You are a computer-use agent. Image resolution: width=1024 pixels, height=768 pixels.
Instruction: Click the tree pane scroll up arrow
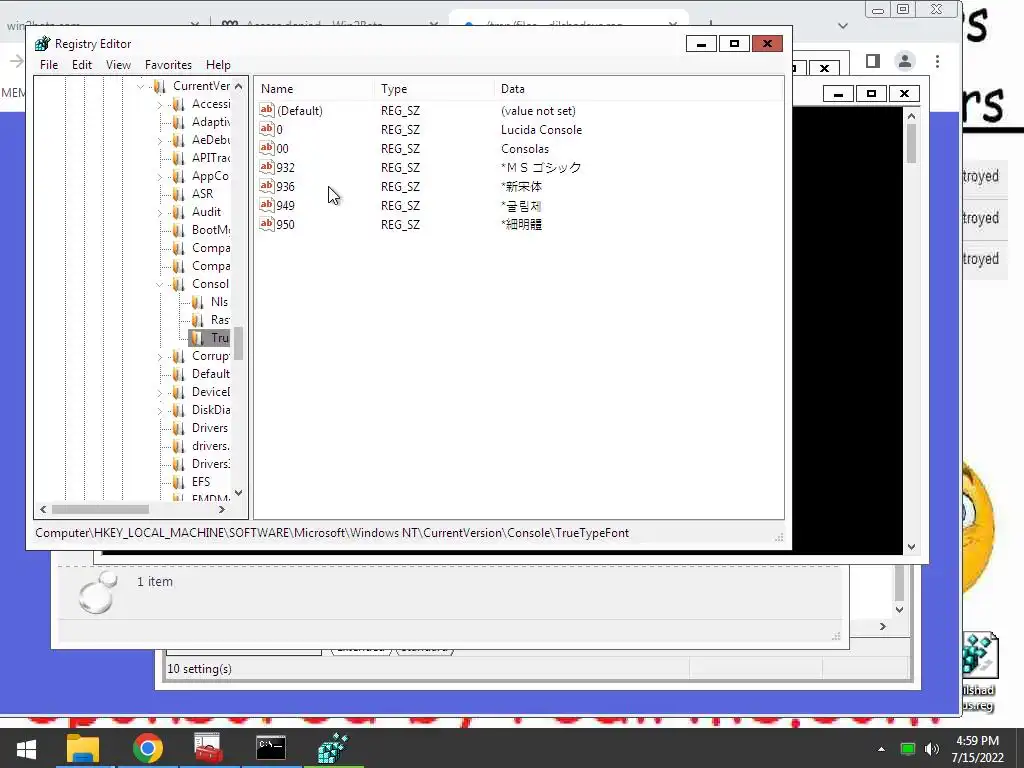[238, 86]
